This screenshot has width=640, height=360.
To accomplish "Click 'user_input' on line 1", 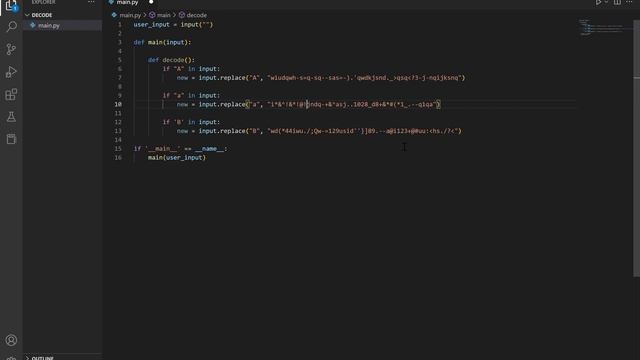I will (151, 24).
